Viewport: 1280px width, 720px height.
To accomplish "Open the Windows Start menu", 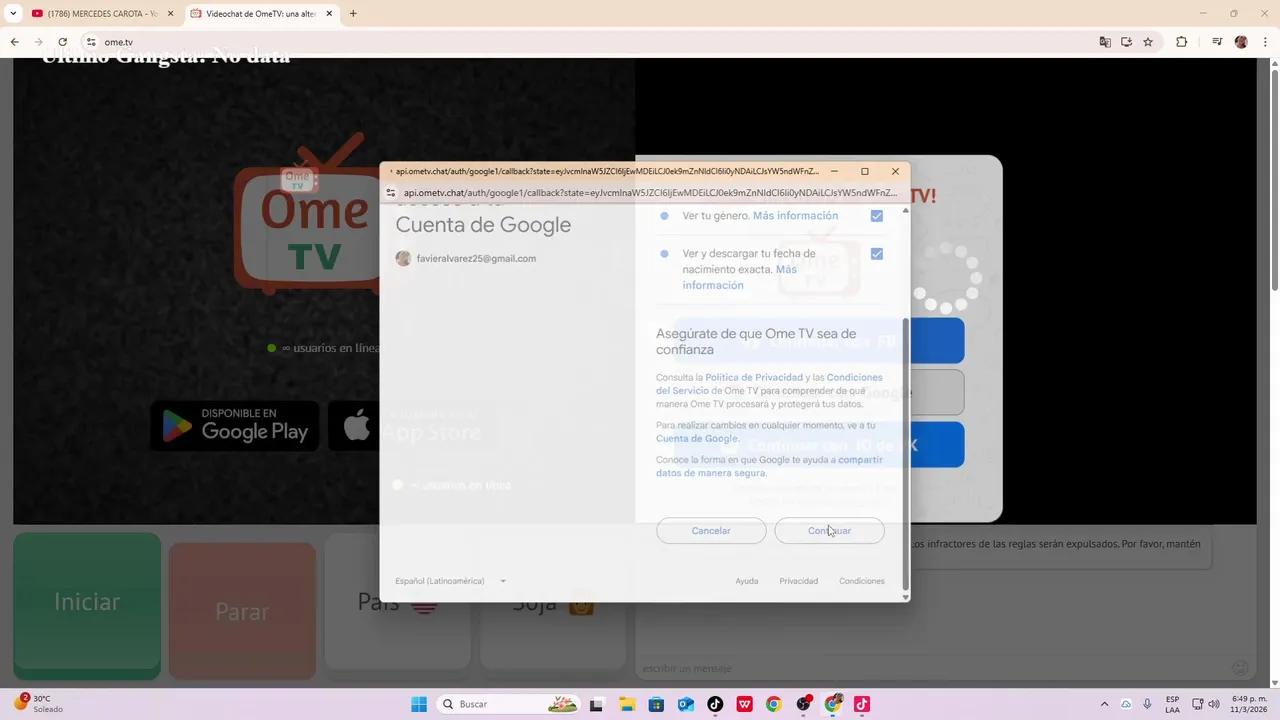I will 419,704.
